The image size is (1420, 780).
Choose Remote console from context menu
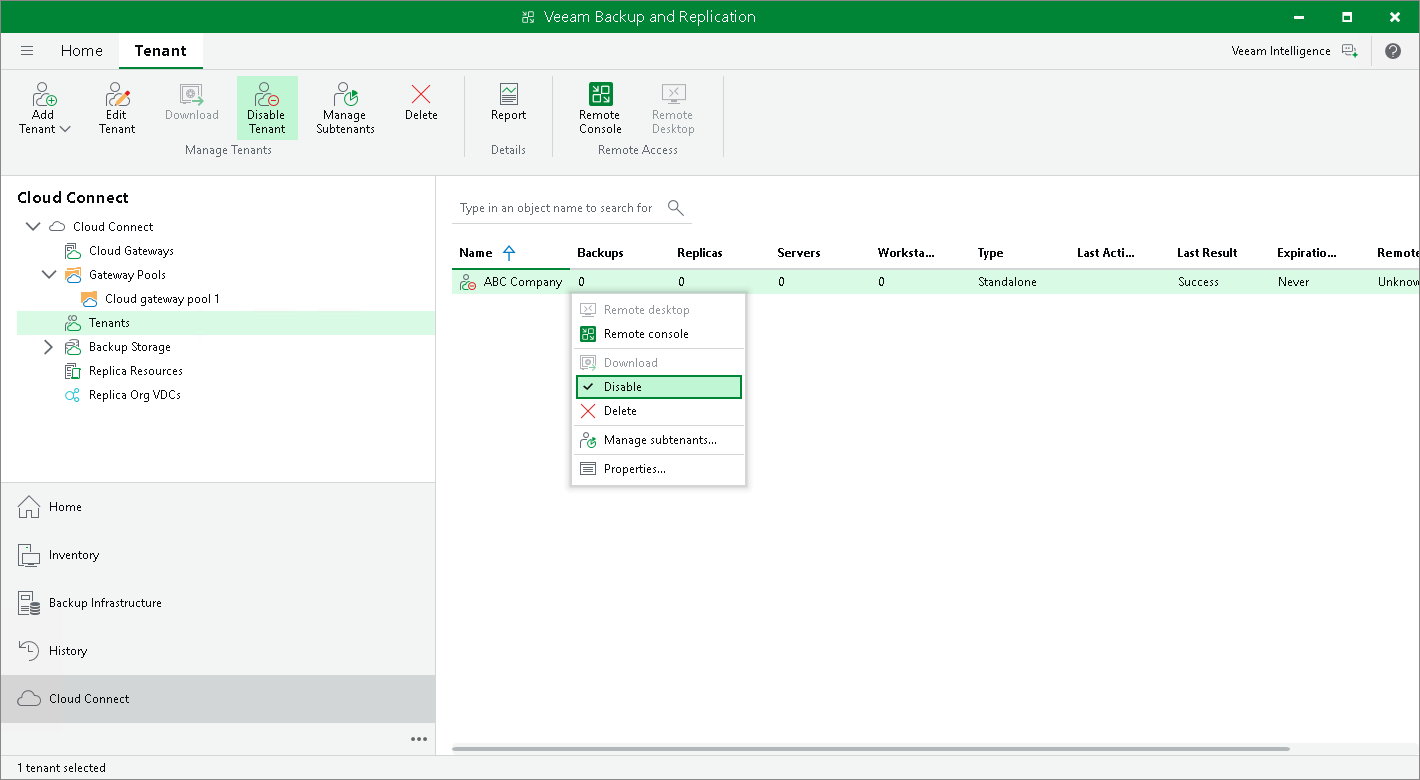tap(659, 334)
